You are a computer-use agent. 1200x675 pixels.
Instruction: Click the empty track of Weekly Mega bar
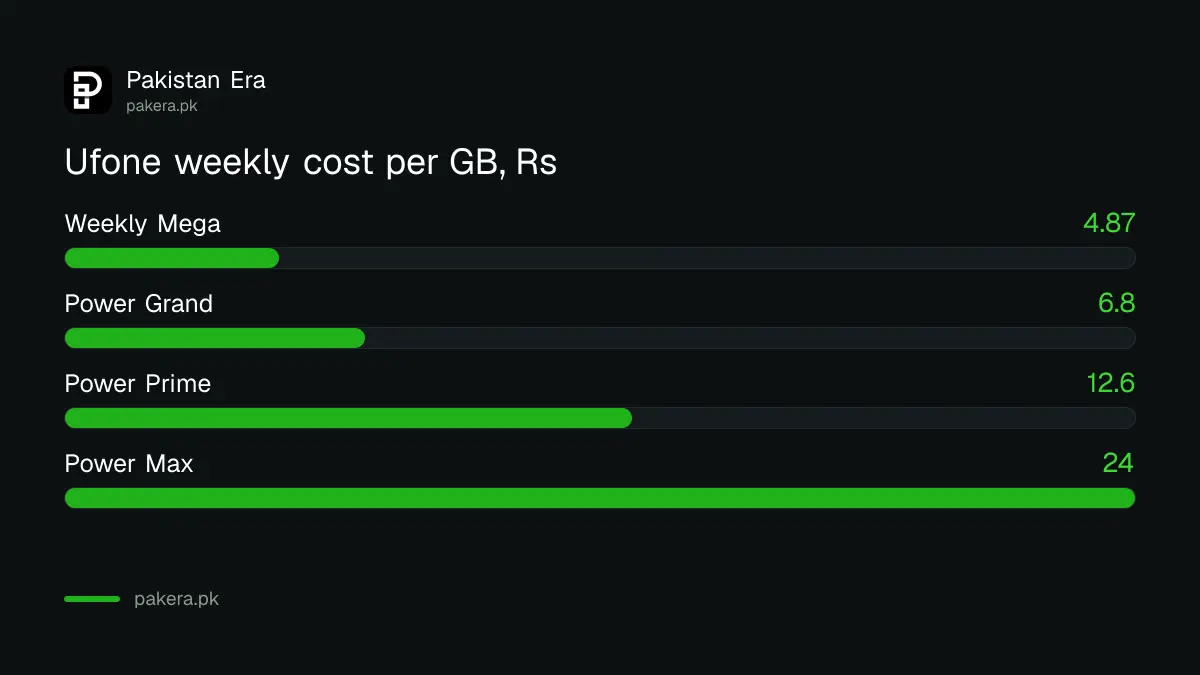pyautogui.click(x=707, y=258)
